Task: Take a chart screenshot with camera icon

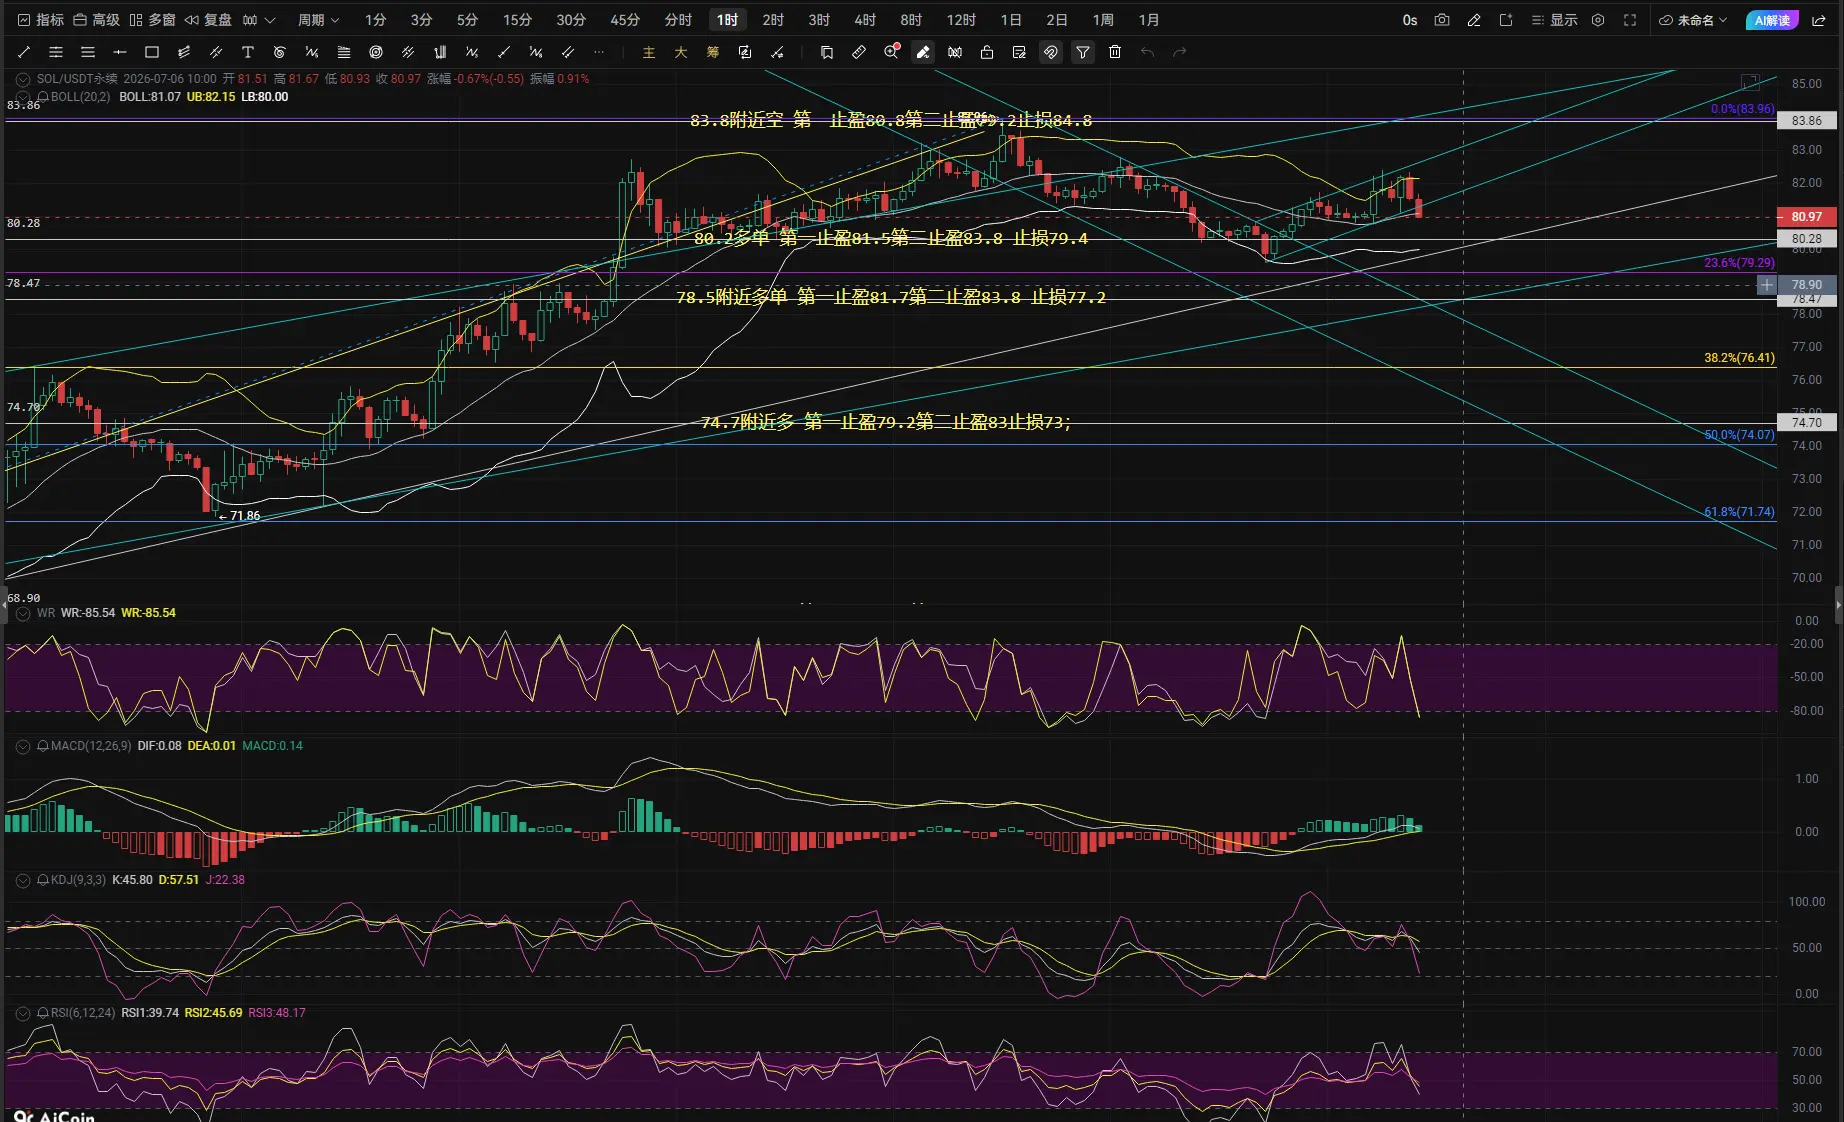Action: pyautogui.click(x=1442, y=20)
